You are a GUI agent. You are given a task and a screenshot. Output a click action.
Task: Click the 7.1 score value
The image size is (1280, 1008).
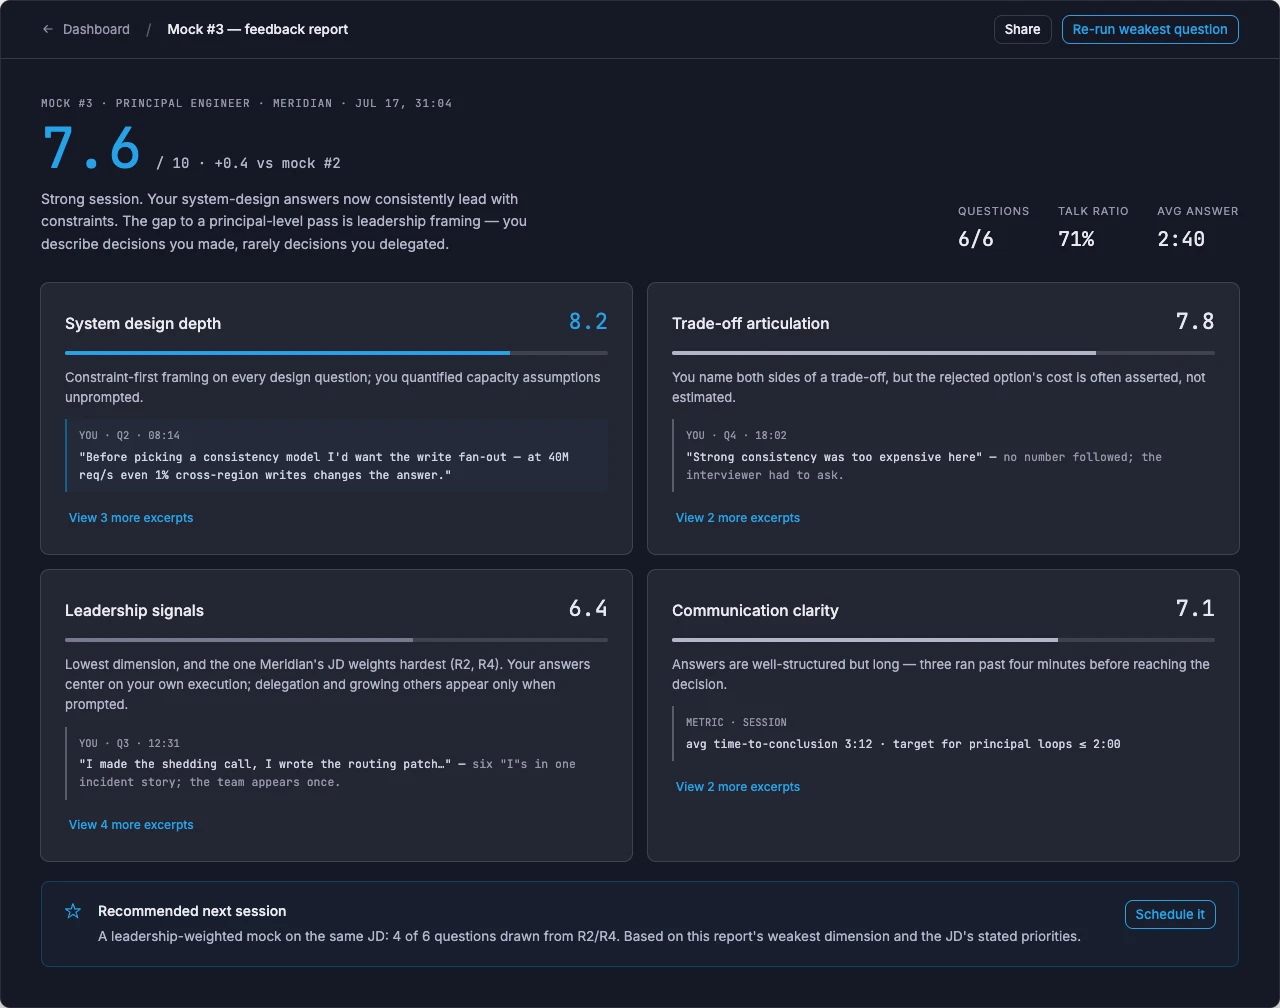[1195, 609]
